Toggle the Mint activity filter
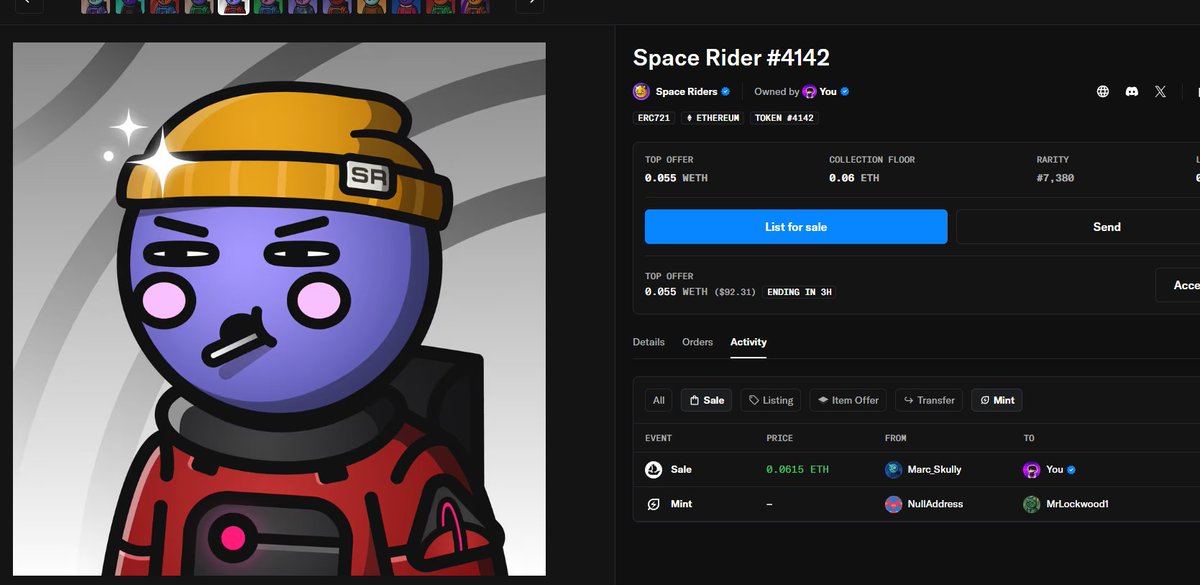 (x=997, y=400)
